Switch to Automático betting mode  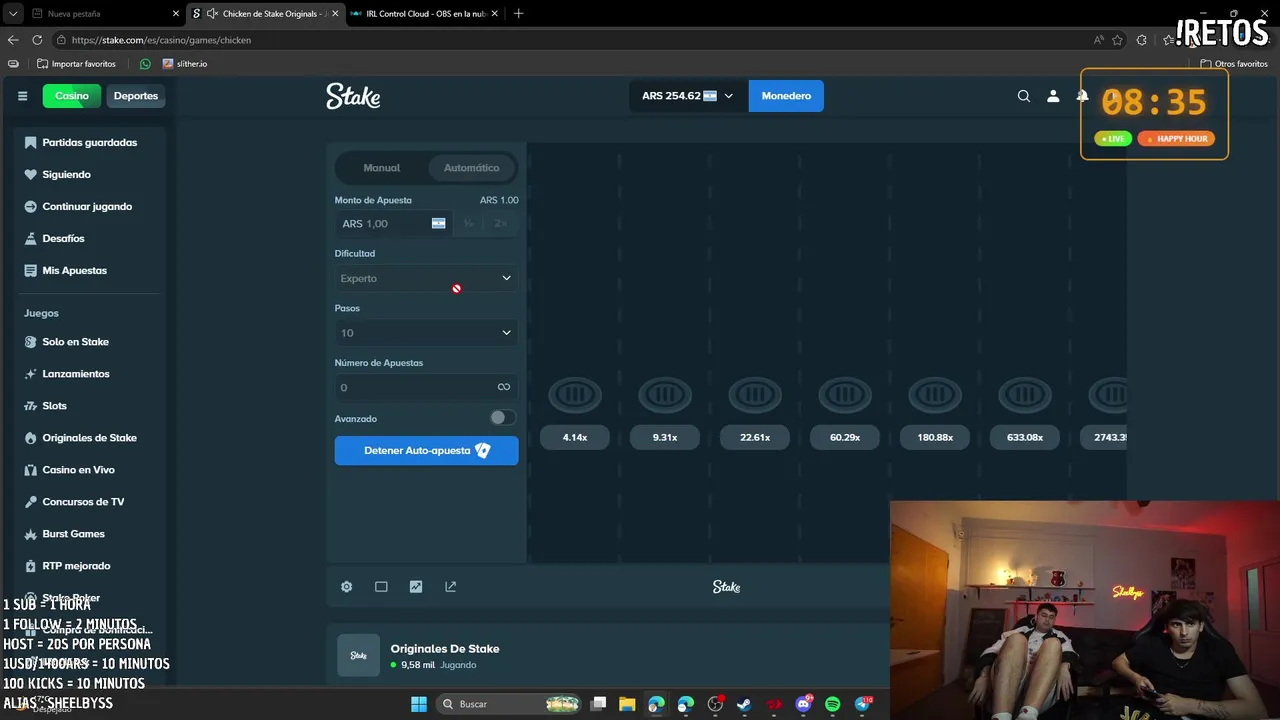471,168
